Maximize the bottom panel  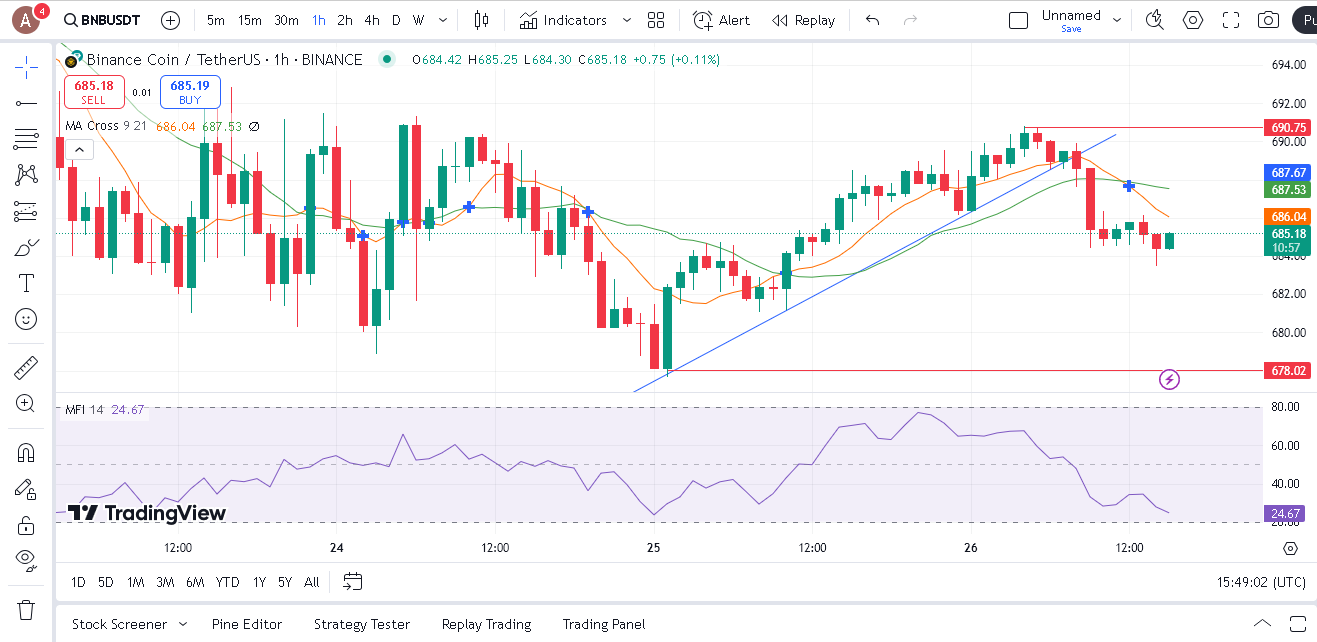(x=1298, y=624)
